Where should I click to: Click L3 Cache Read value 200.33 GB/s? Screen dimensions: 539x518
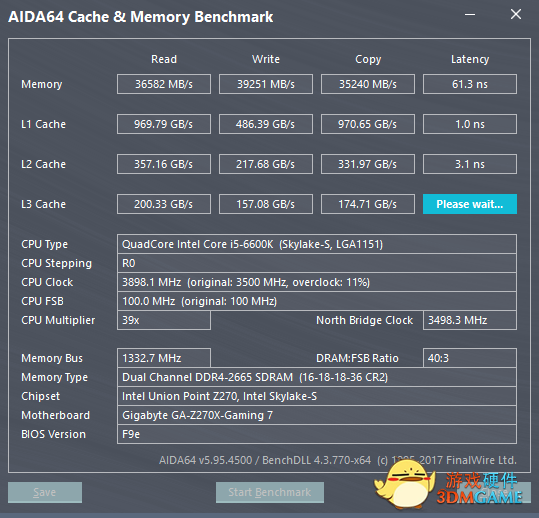point(164,204)
